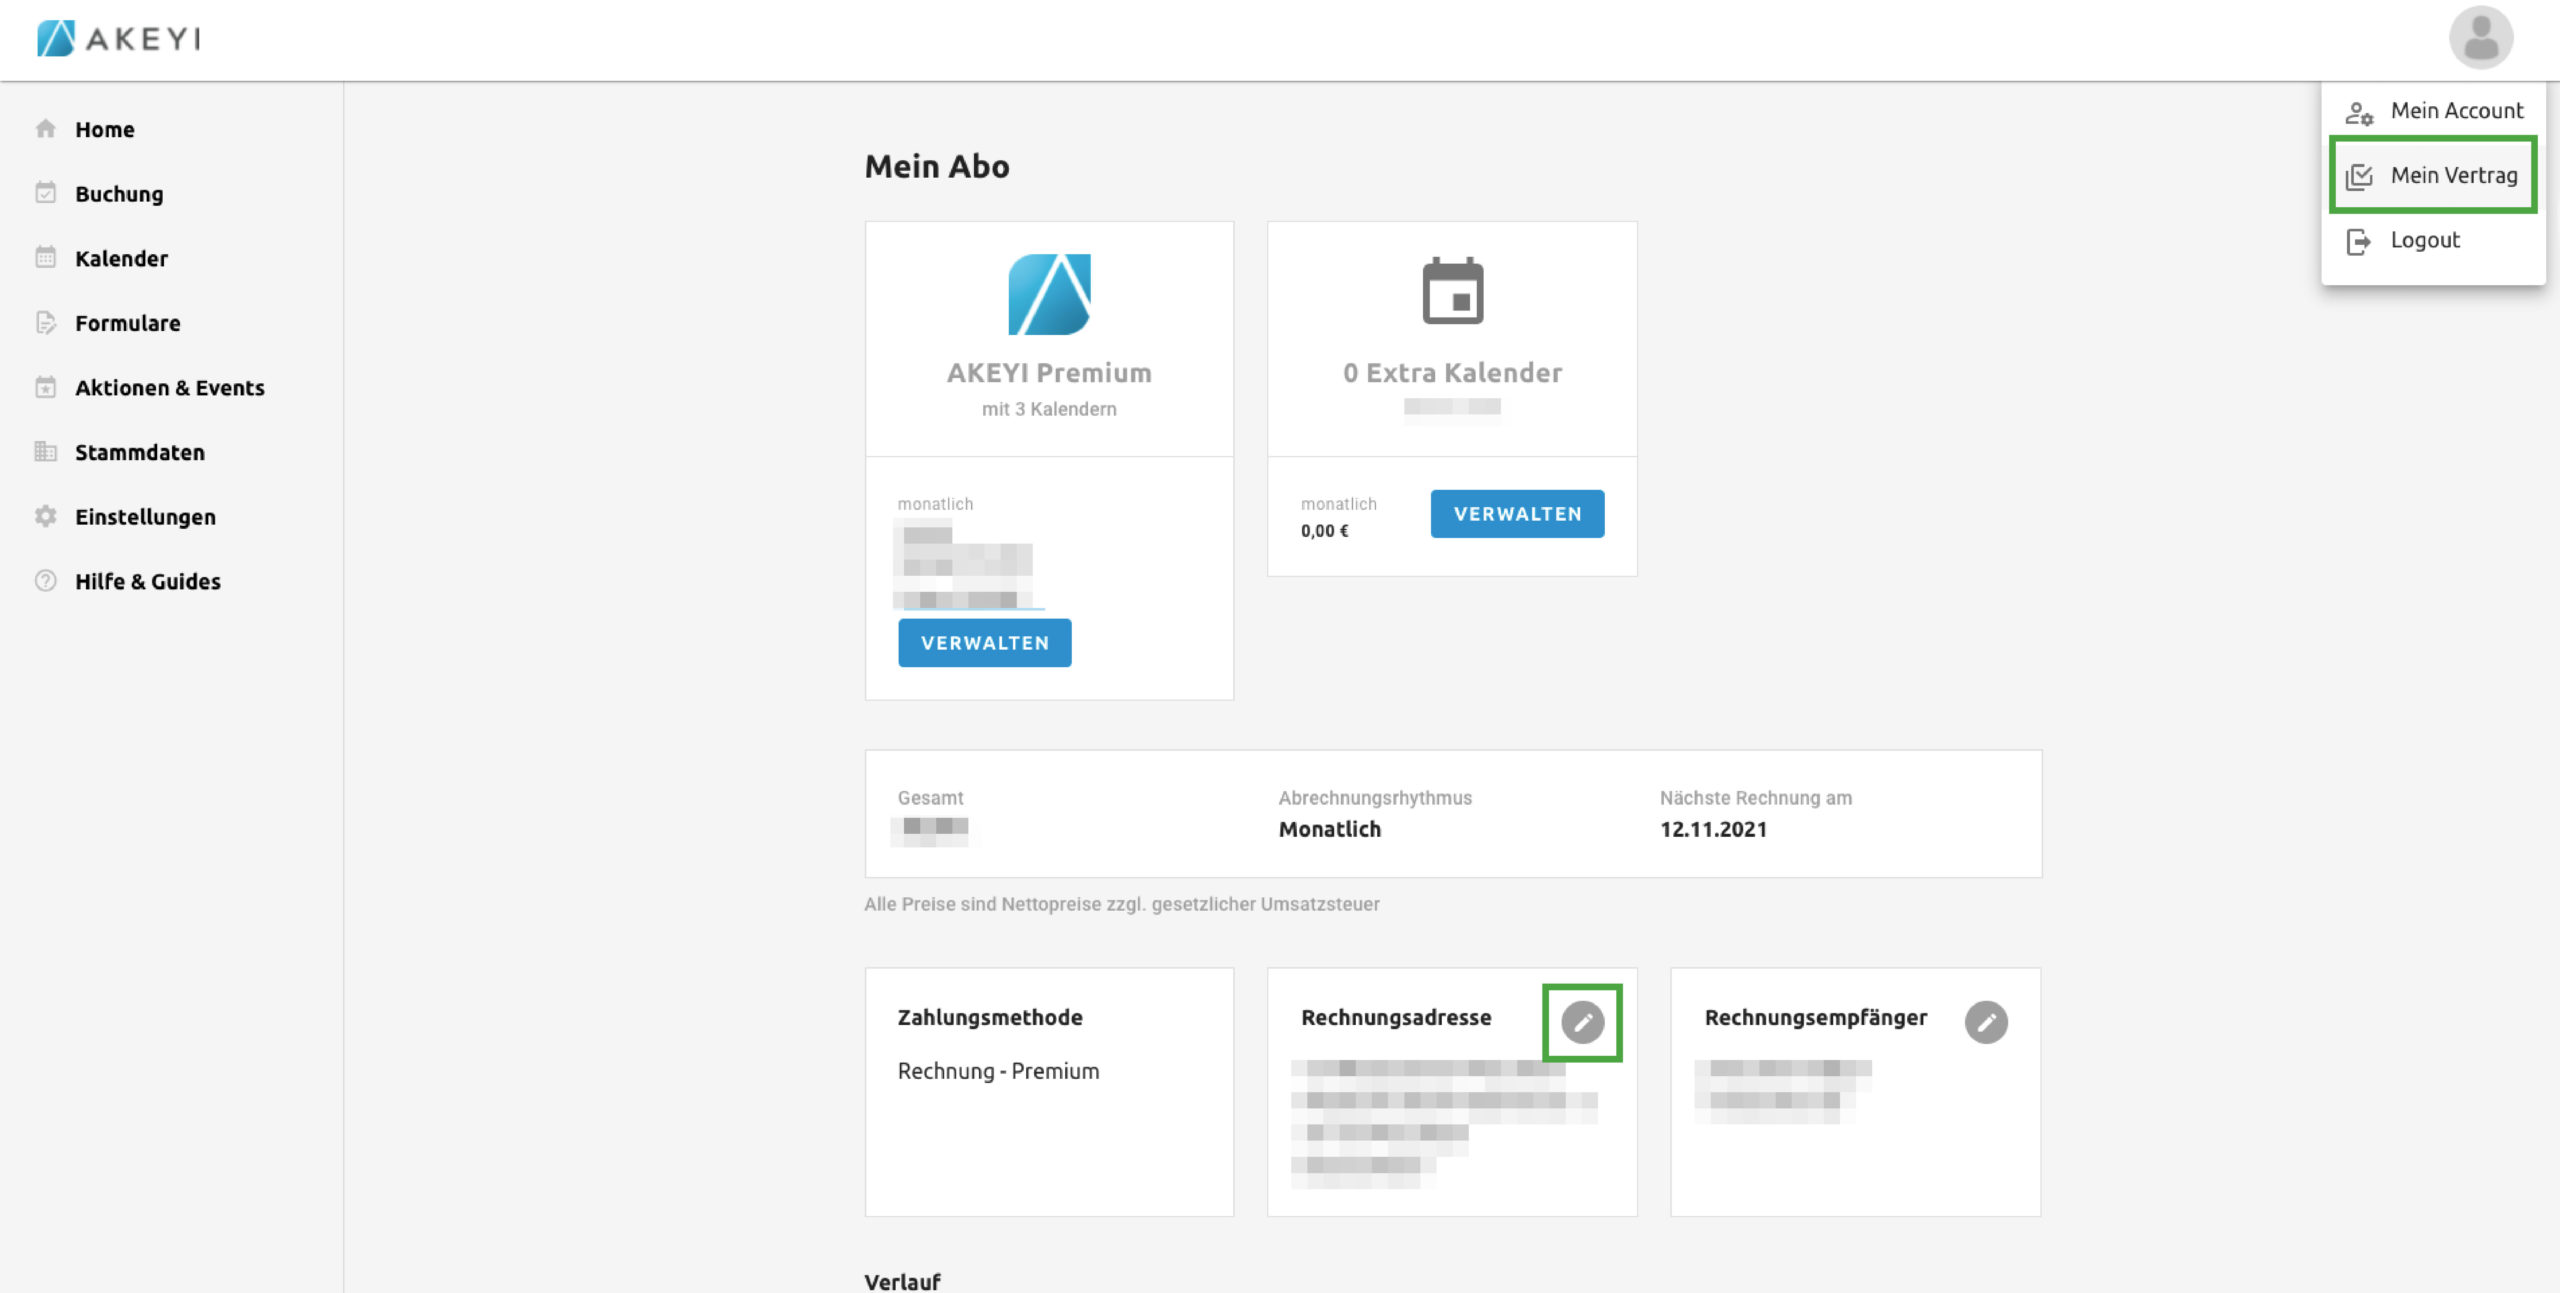Click the Home house icon
The height and width of the screenshot is (1293, 2560).
46,129
